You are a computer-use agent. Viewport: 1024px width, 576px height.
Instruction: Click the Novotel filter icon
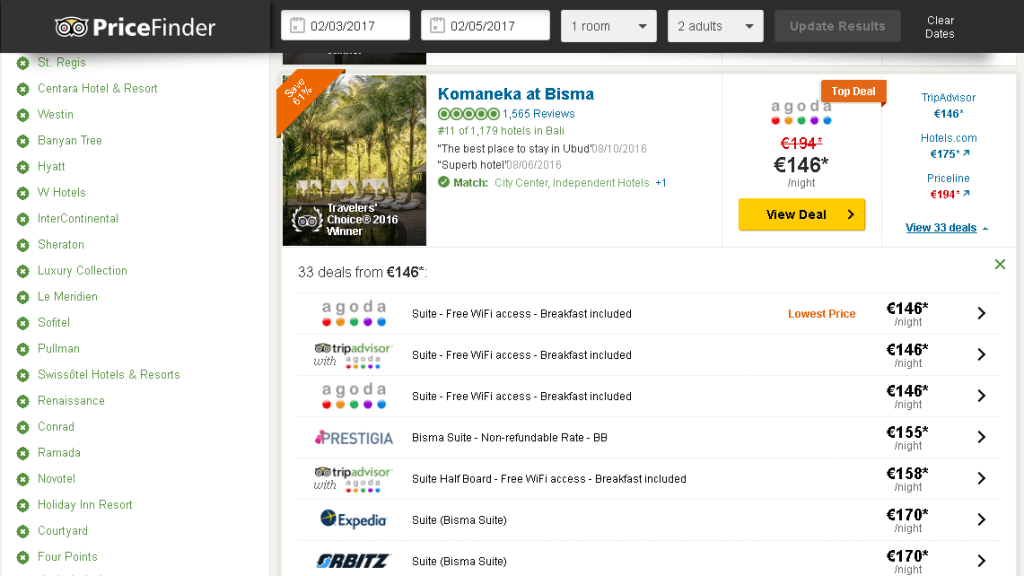click(x=23, y=479)
